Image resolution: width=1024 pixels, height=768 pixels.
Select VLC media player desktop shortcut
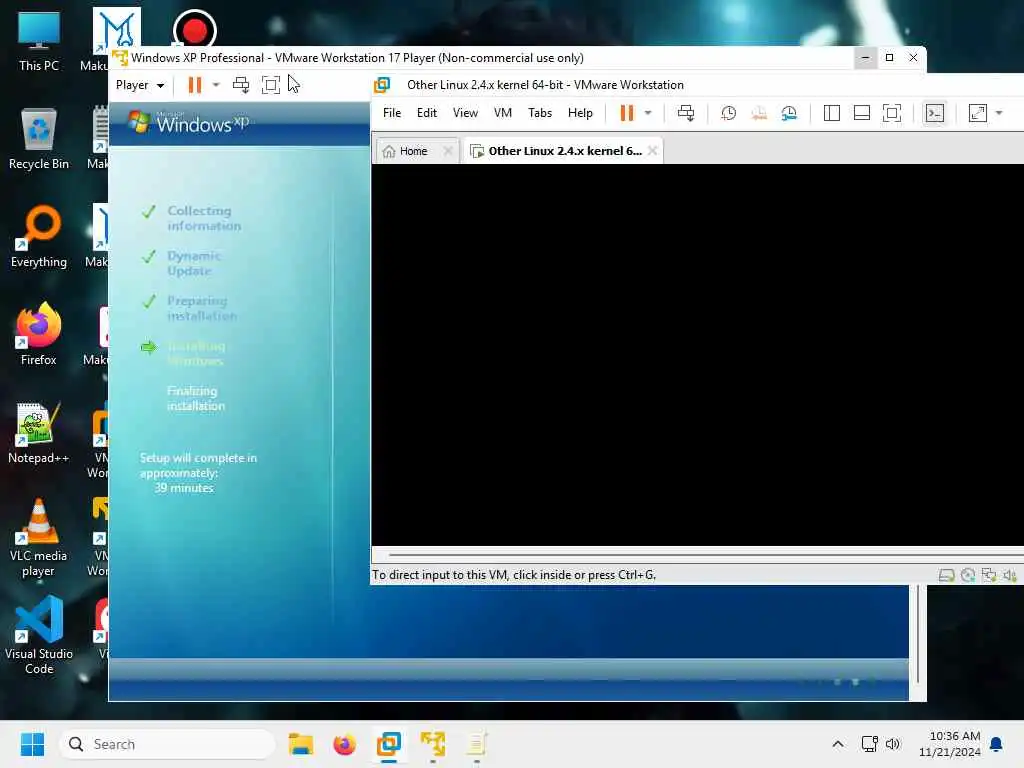pos(39,537)
